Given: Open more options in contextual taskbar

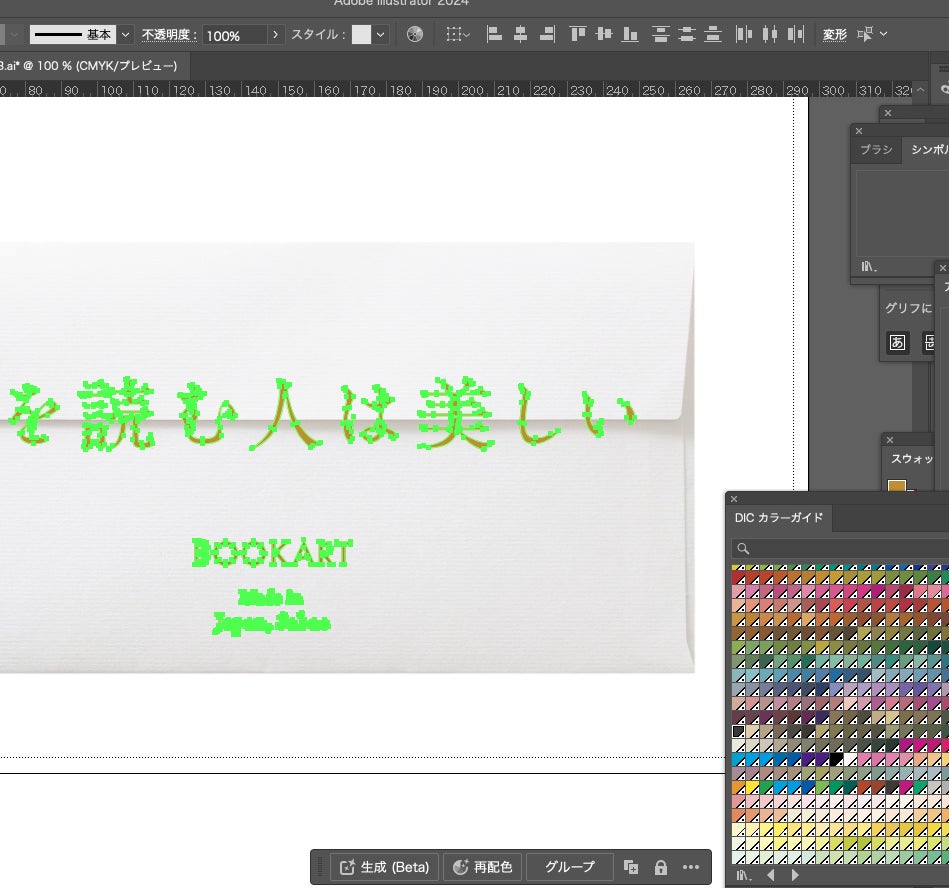Looking at the screenshot, I should (x=691, y=867).
